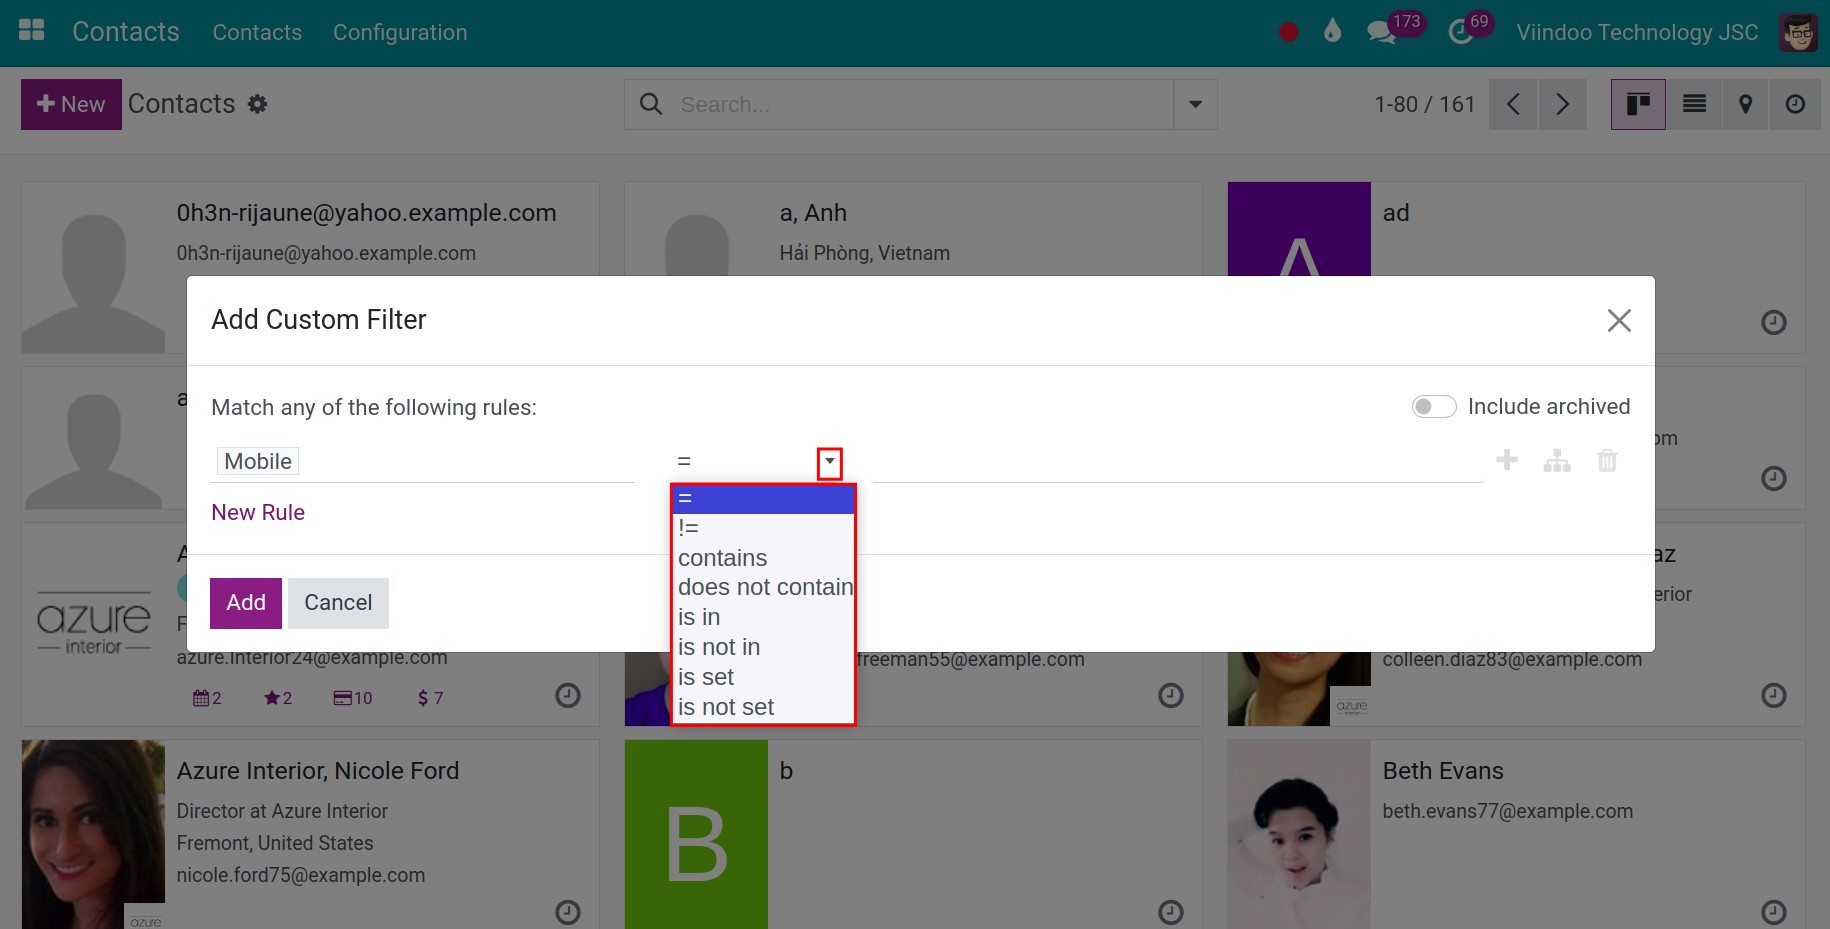Choose 'does not contain' operator
The height and width of the screenshot is (929, 1830).
click(x=764, y=587)
